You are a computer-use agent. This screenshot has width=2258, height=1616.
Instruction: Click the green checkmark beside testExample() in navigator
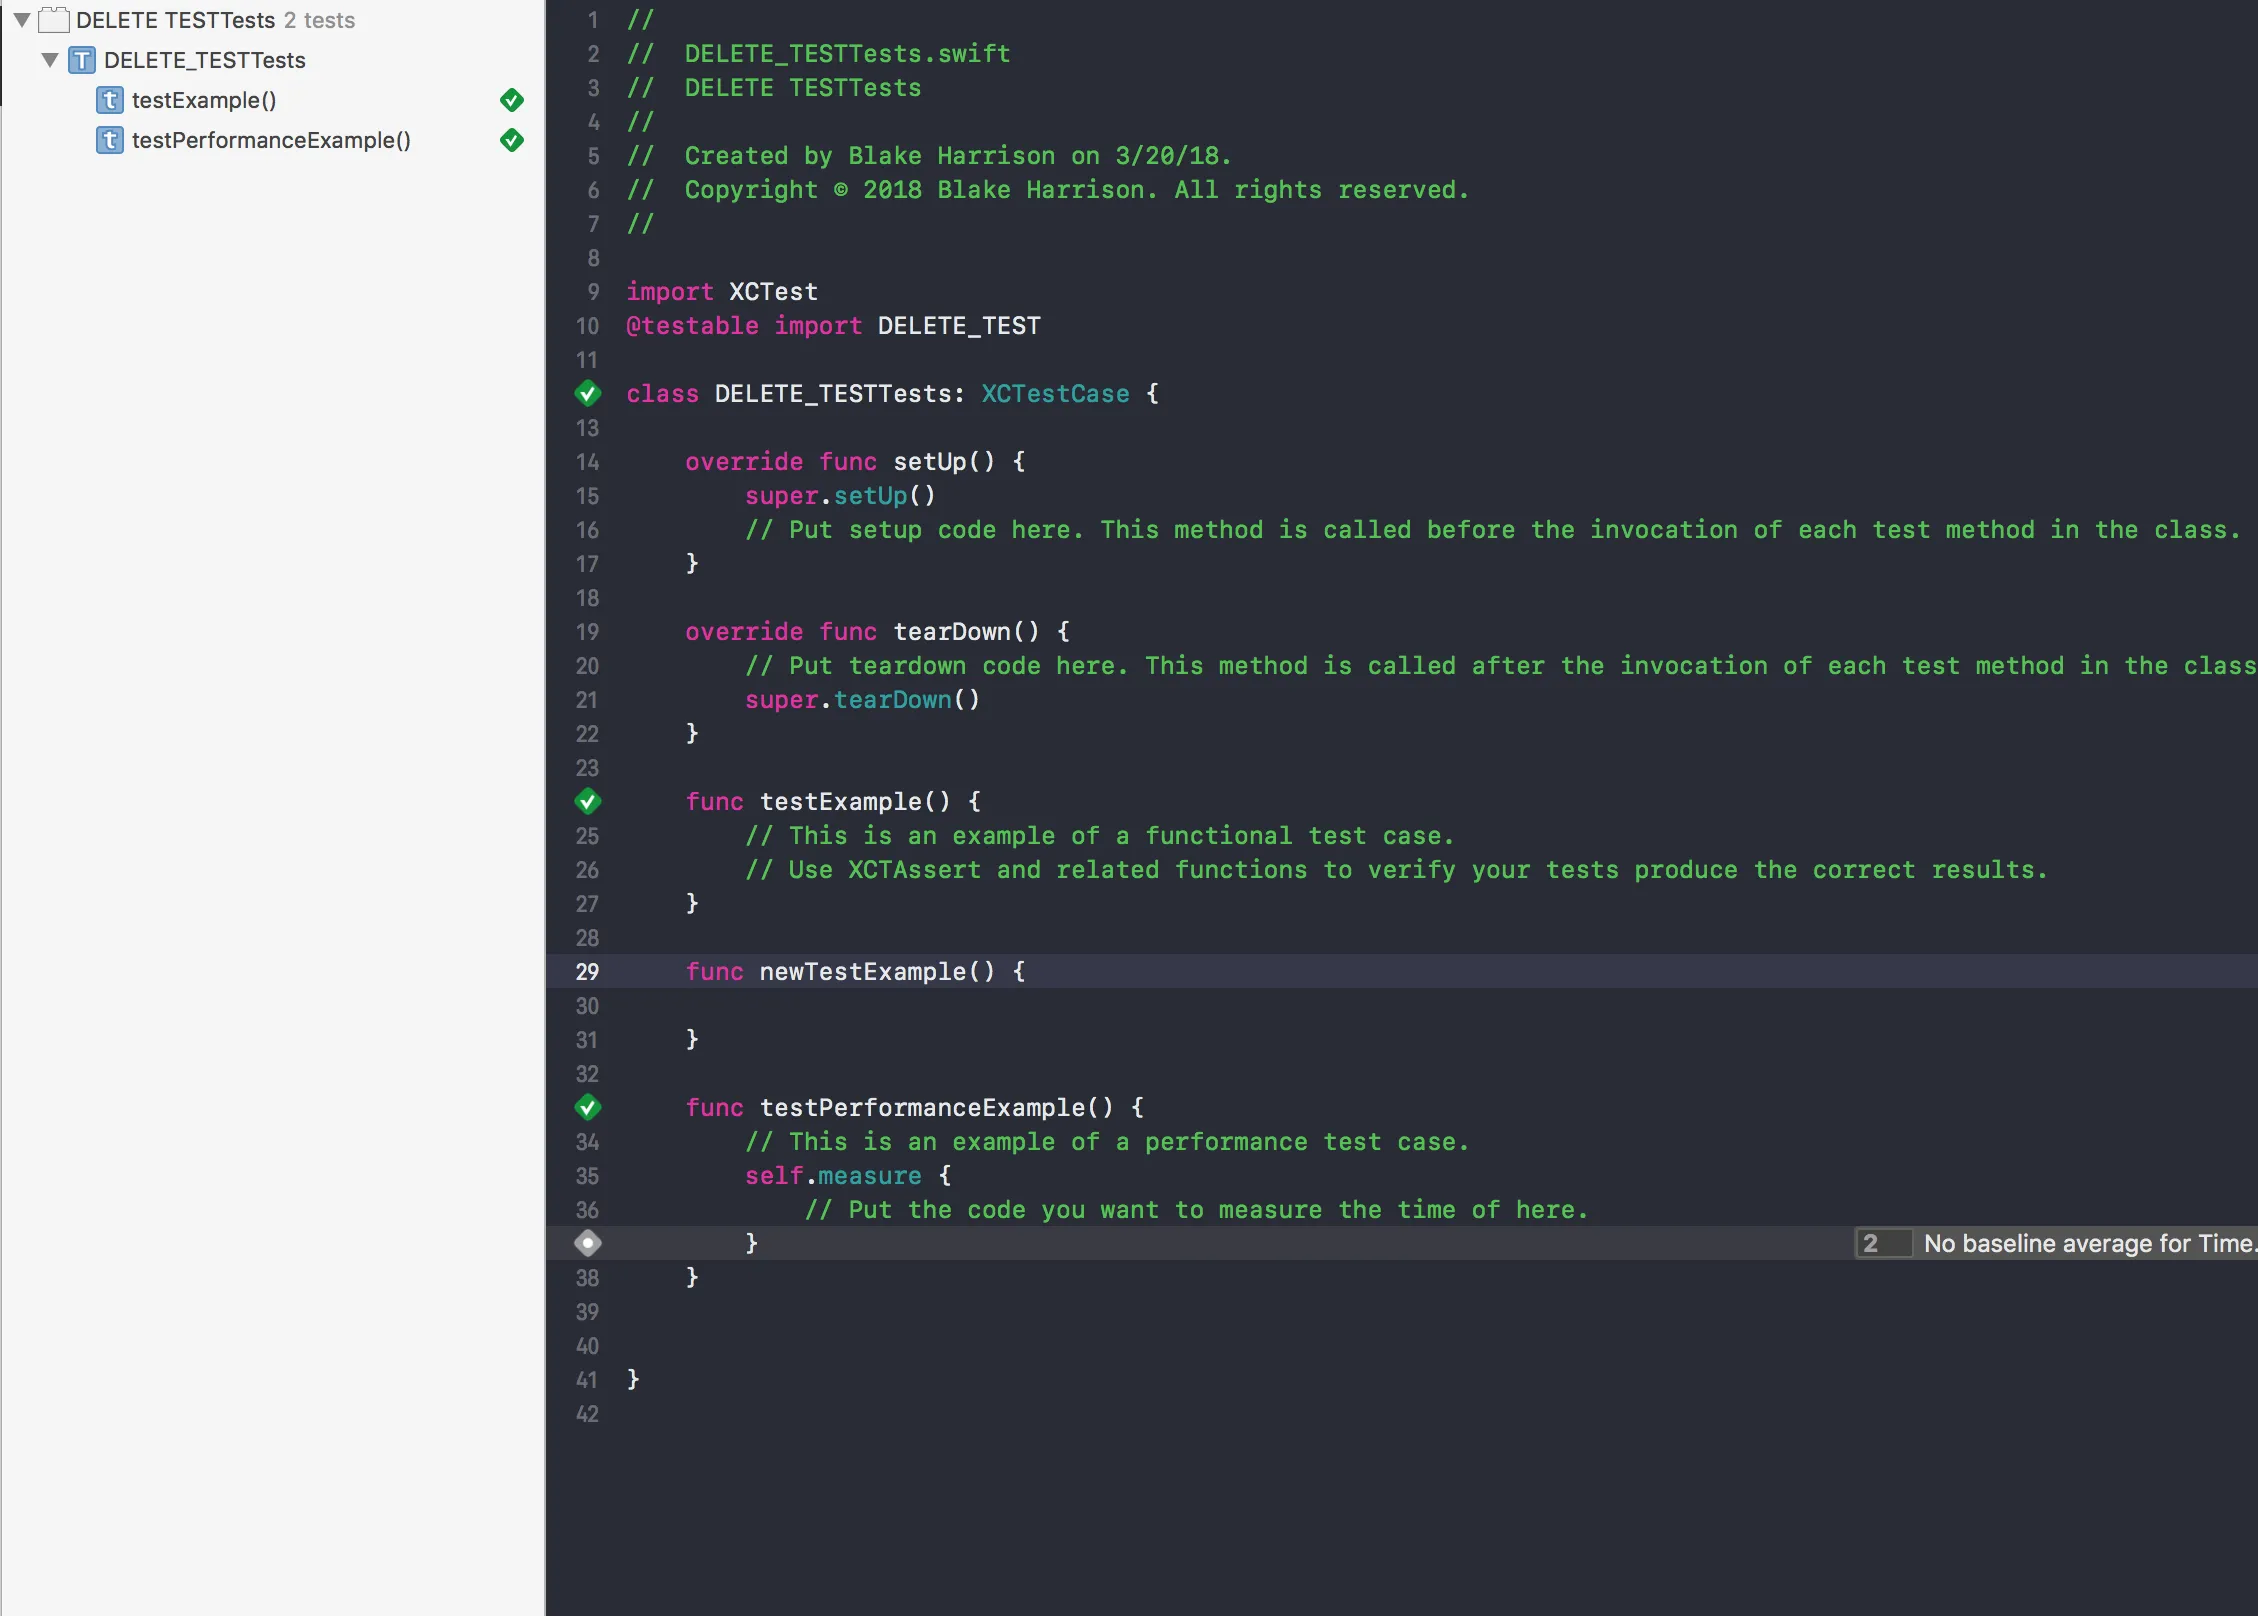pos(511,100)
